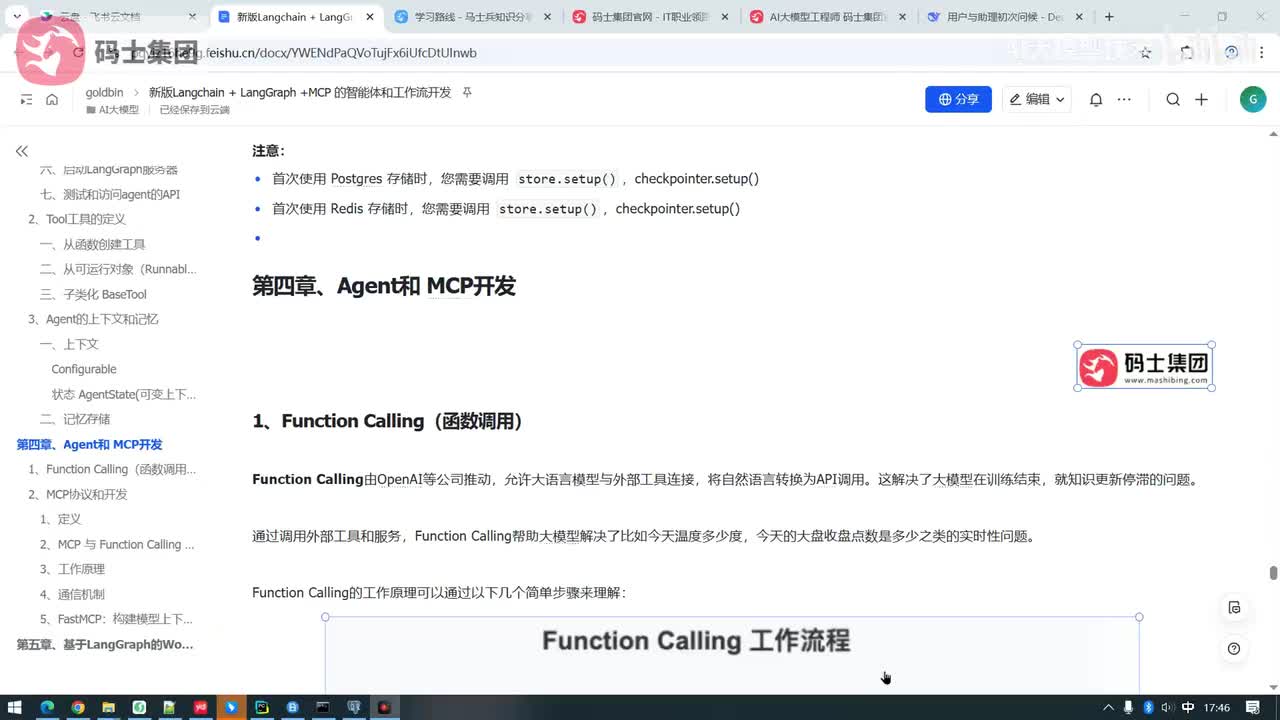
Task: Collapse the outline with double chevron
Action: (x=22, y=151)
